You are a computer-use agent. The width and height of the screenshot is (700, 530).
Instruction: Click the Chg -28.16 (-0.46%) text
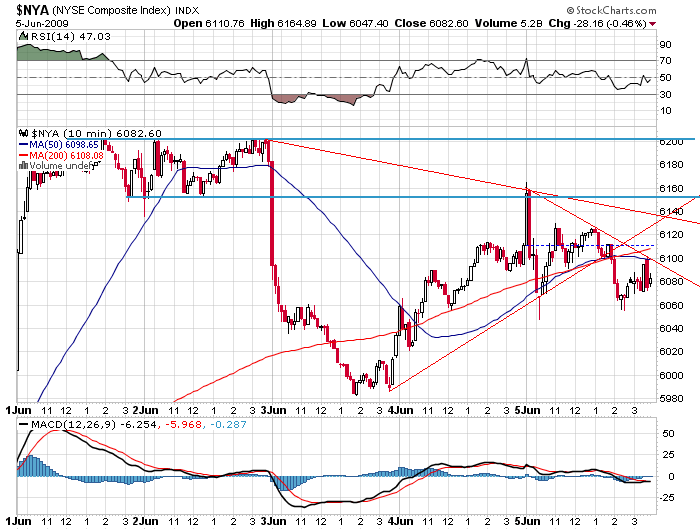point(597,23)
